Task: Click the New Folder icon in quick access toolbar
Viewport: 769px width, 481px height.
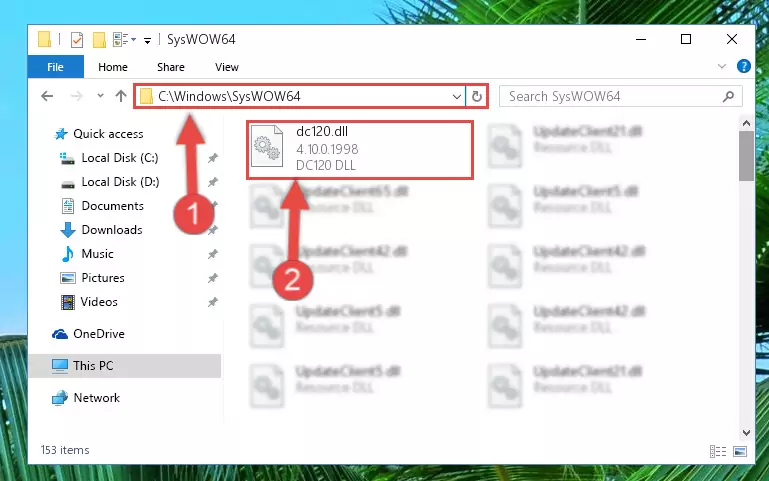Action: click(x=99, y=40)
